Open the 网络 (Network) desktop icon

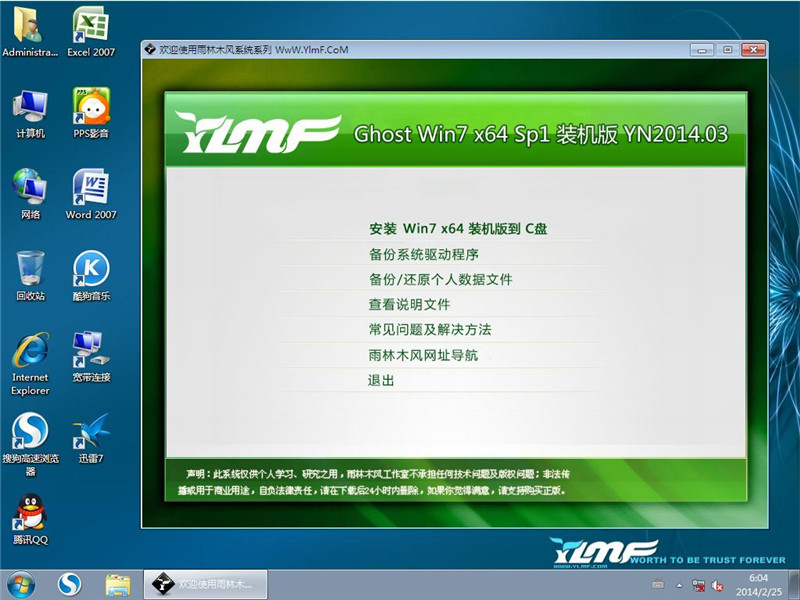click(30, 193)
